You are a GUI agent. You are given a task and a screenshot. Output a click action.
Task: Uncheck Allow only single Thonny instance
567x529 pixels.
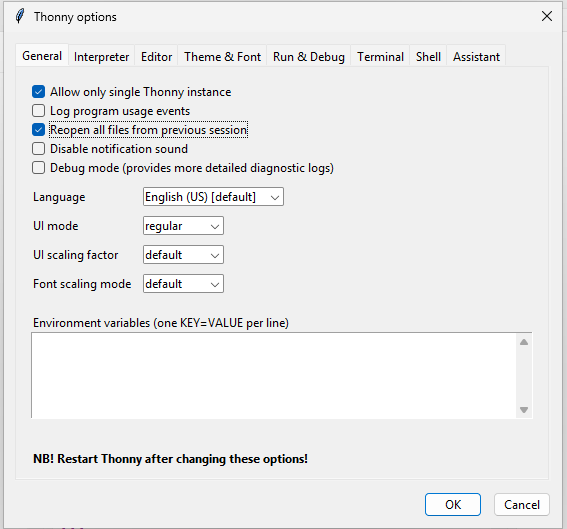(x=38, y=92)
